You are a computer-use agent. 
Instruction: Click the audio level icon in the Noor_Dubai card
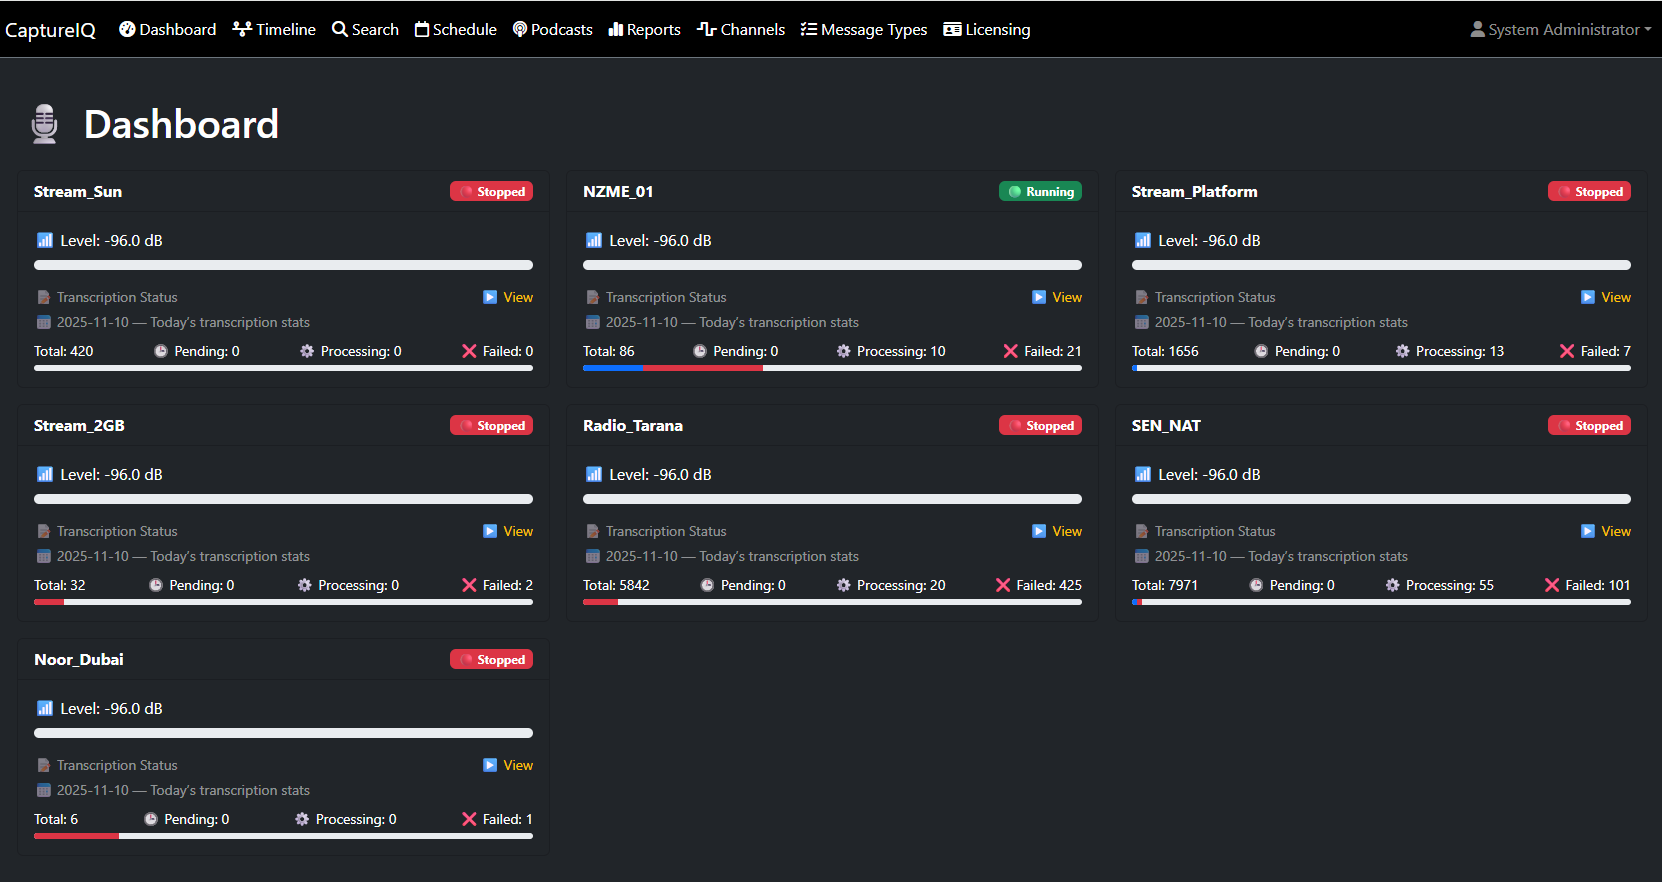[x=45, y=708]
